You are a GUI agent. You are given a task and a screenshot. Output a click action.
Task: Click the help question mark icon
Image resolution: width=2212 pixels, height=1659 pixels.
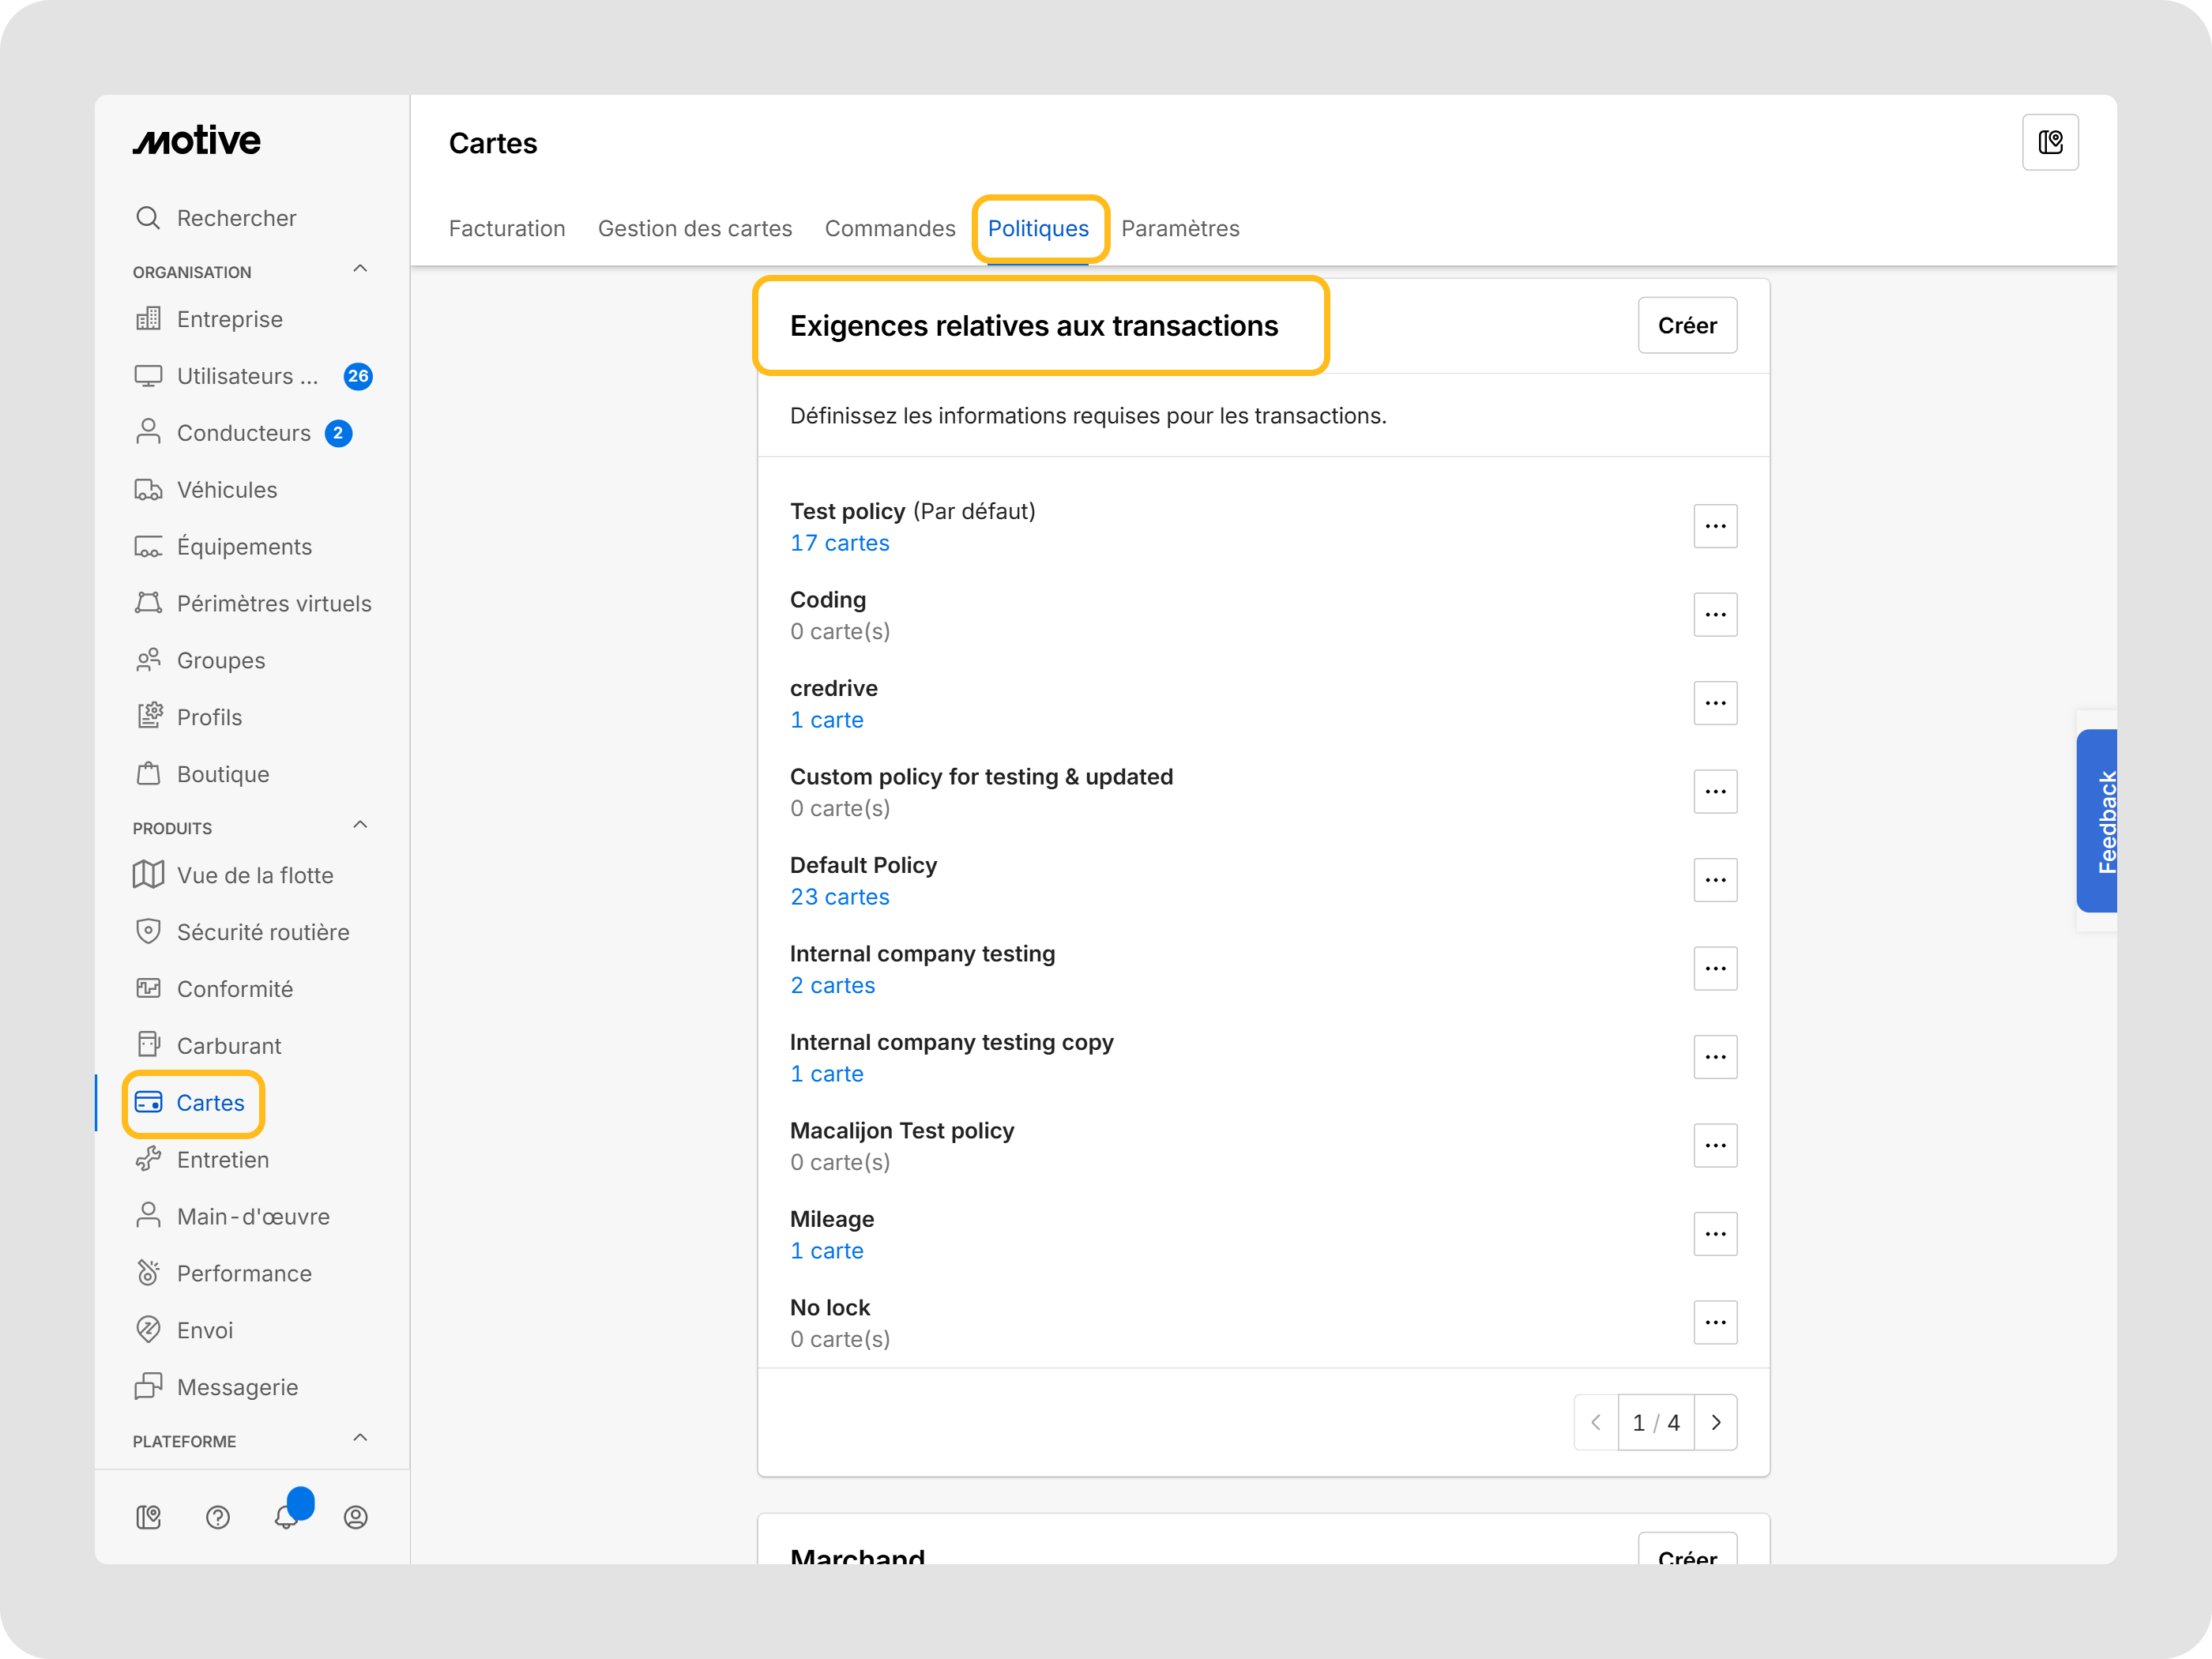click(217, 1519)
